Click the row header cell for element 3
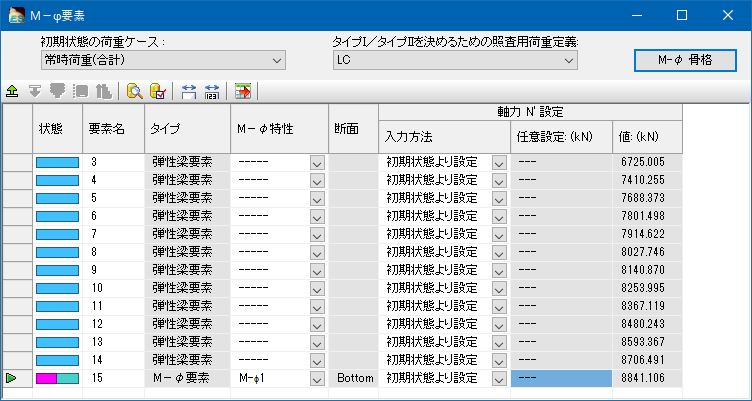The image size is (752, 401). tap(17, 163)
